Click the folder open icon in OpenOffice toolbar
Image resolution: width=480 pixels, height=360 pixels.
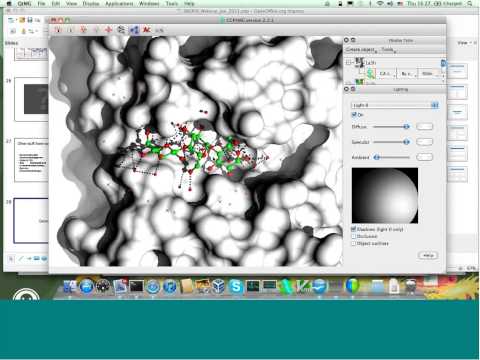point(22,20)
